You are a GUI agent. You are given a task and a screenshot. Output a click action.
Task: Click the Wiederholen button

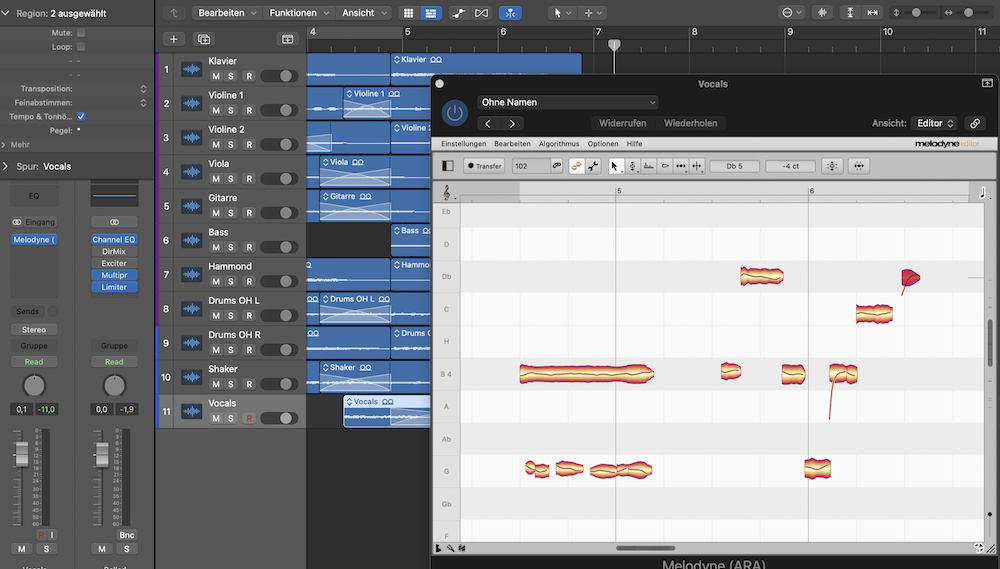point(690,123)
